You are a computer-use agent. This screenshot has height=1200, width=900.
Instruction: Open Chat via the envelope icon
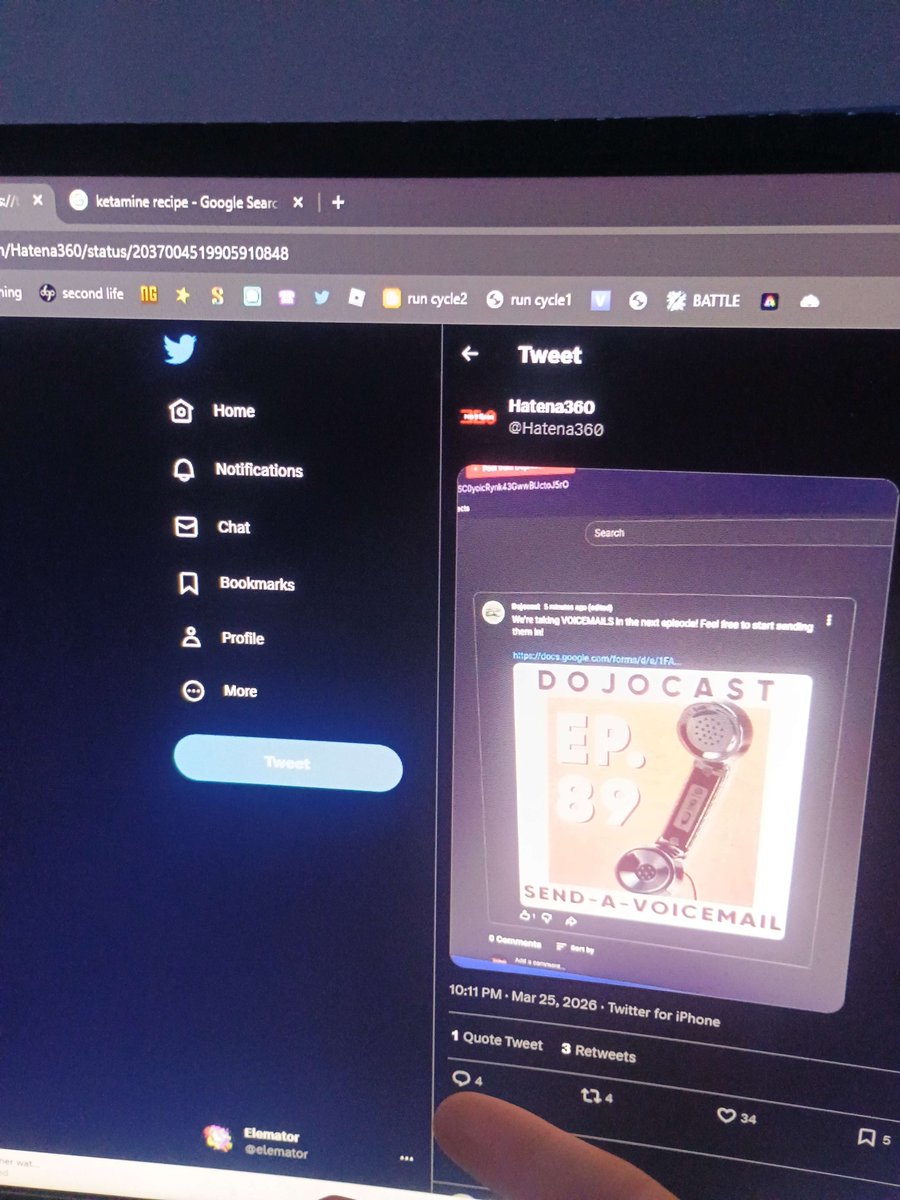(x=184, y=527)
